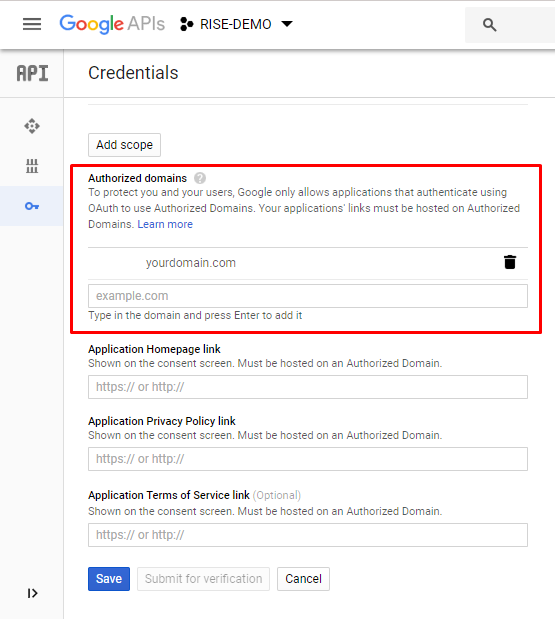Expand the RISE-DEMO project dropdown arrow

[287, 24]
